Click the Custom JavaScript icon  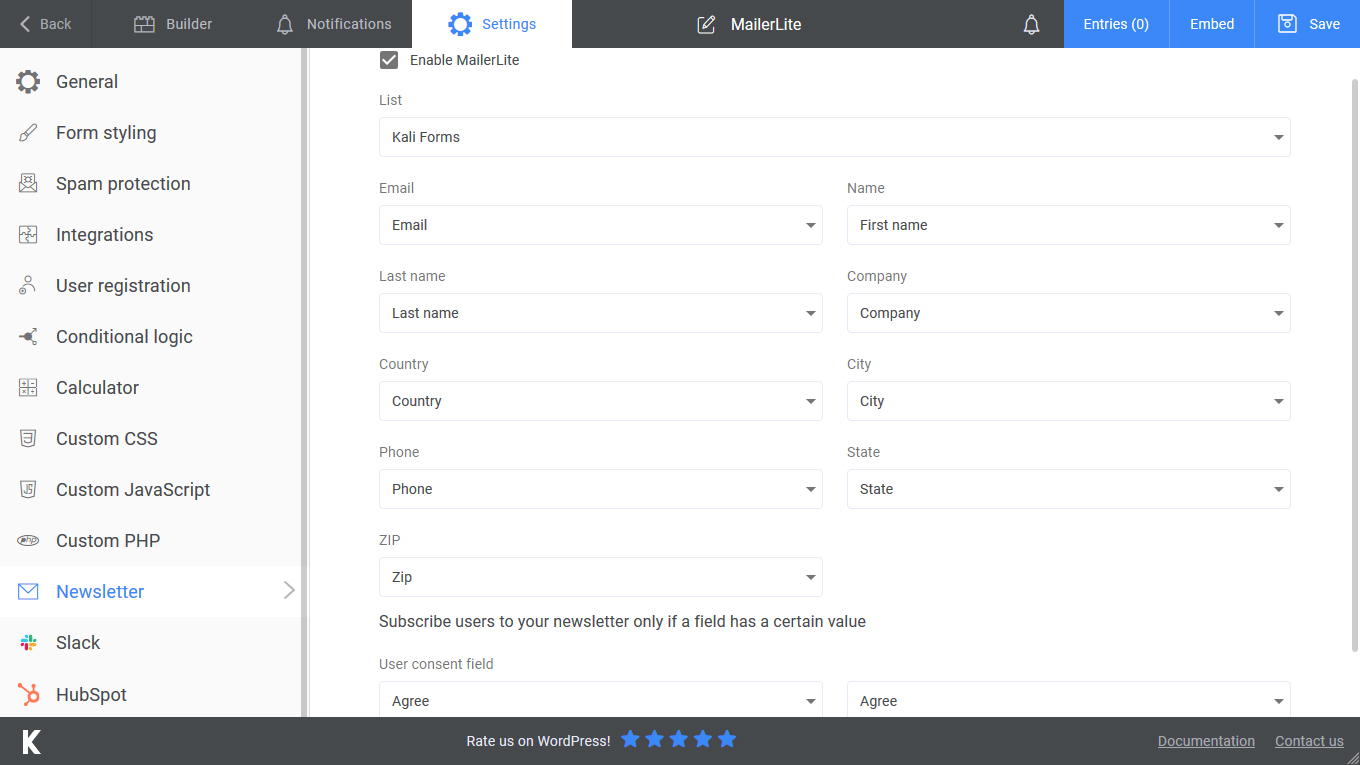click(x=28, y=490)
